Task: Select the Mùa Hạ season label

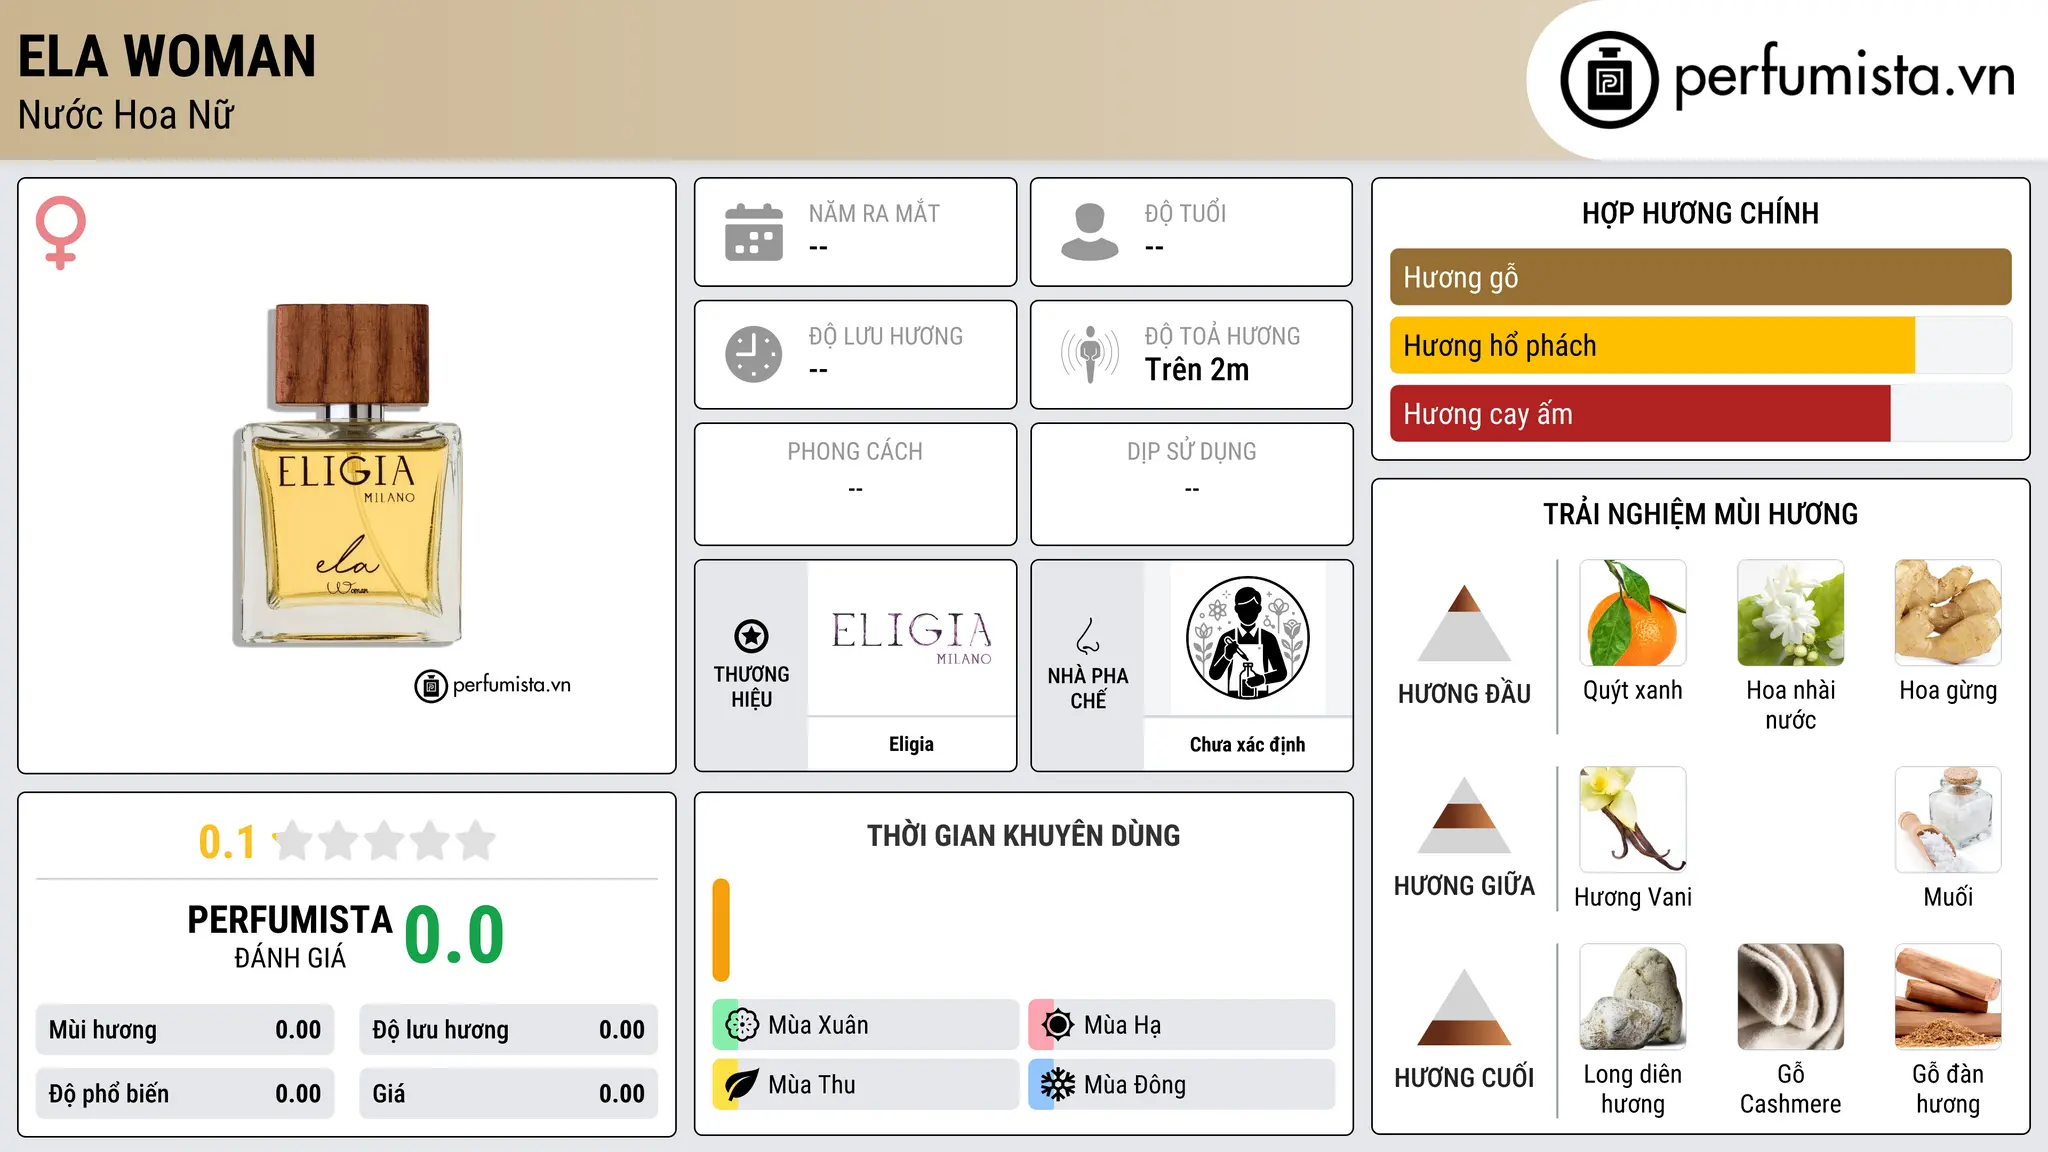Action: (x=1123, y=1025)
